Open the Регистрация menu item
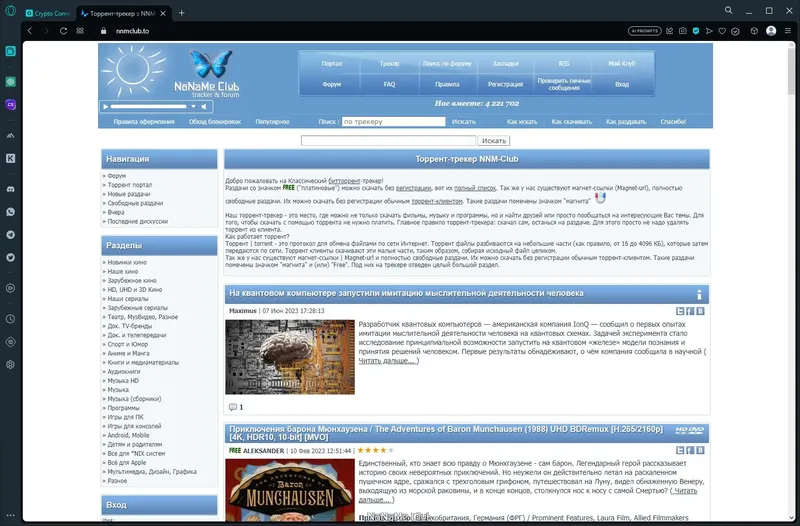The width and height of the screenshot is (800, 526). [x=506, y=84]
